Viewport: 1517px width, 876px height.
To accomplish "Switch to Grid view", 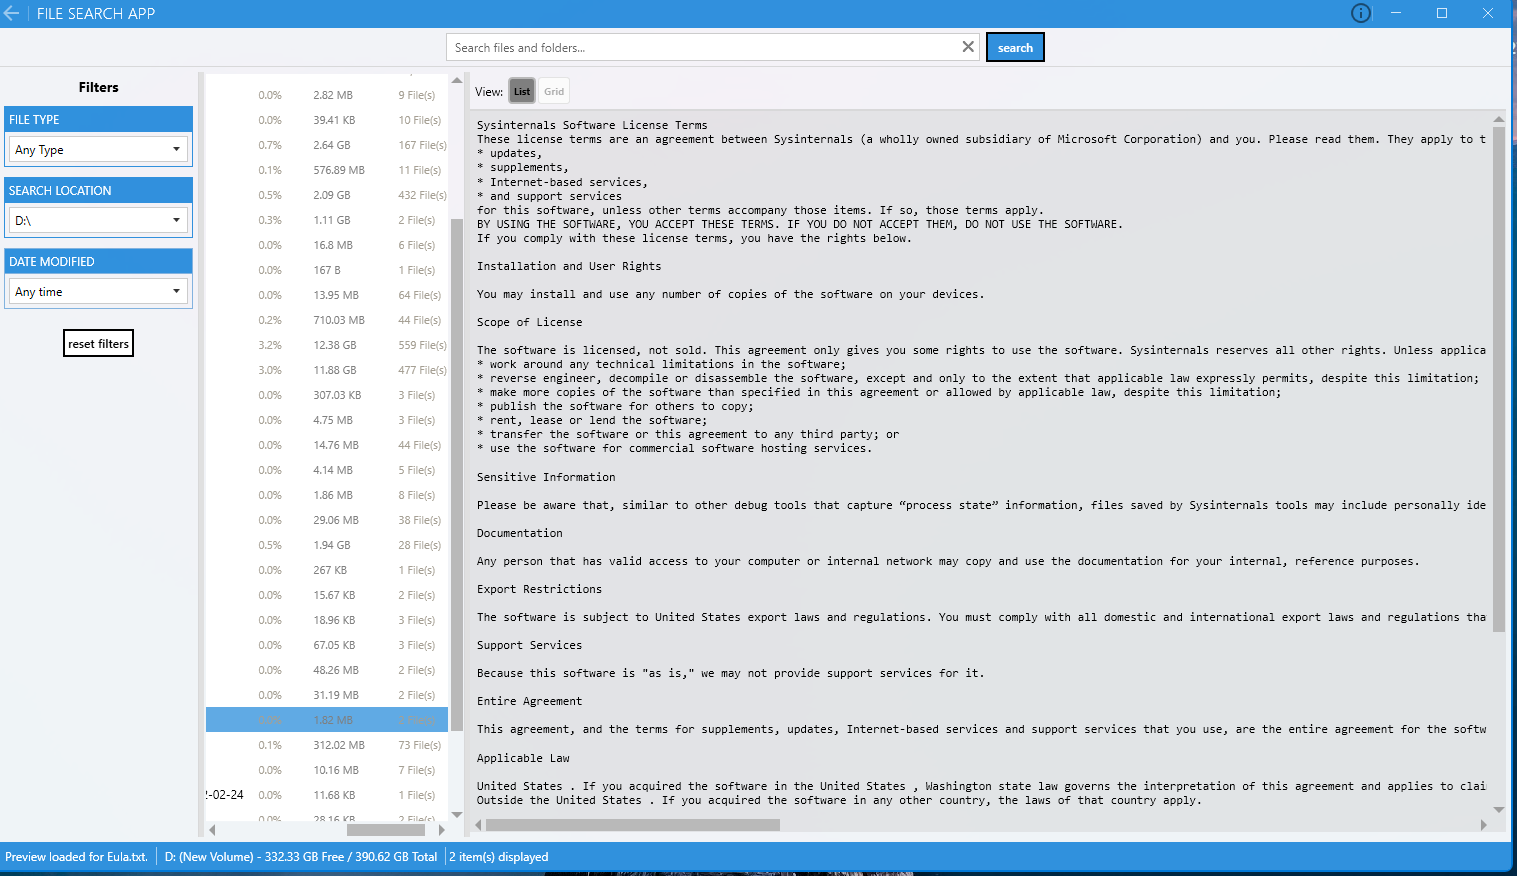I will coord(554,91).
